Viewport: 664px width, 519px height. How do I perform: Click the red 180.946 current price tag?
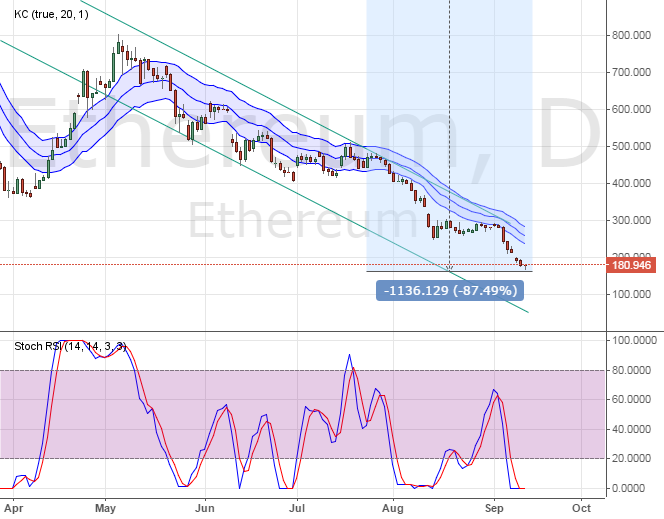pos(631,265)
